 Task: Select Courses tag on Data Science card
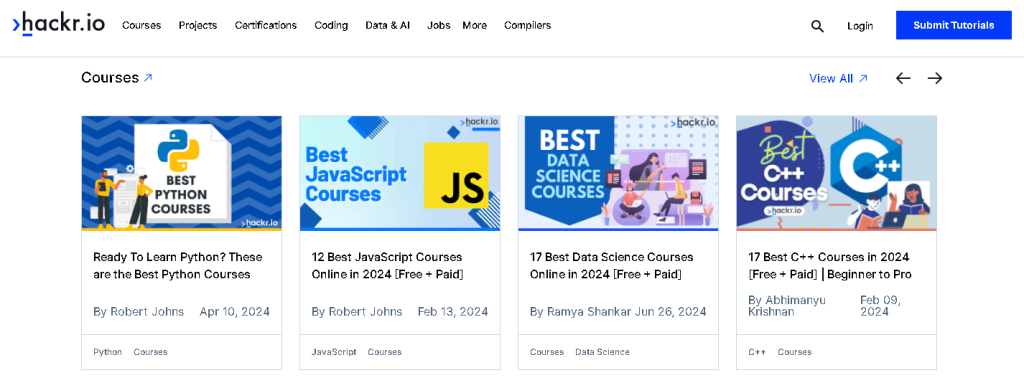click(547, 352)
